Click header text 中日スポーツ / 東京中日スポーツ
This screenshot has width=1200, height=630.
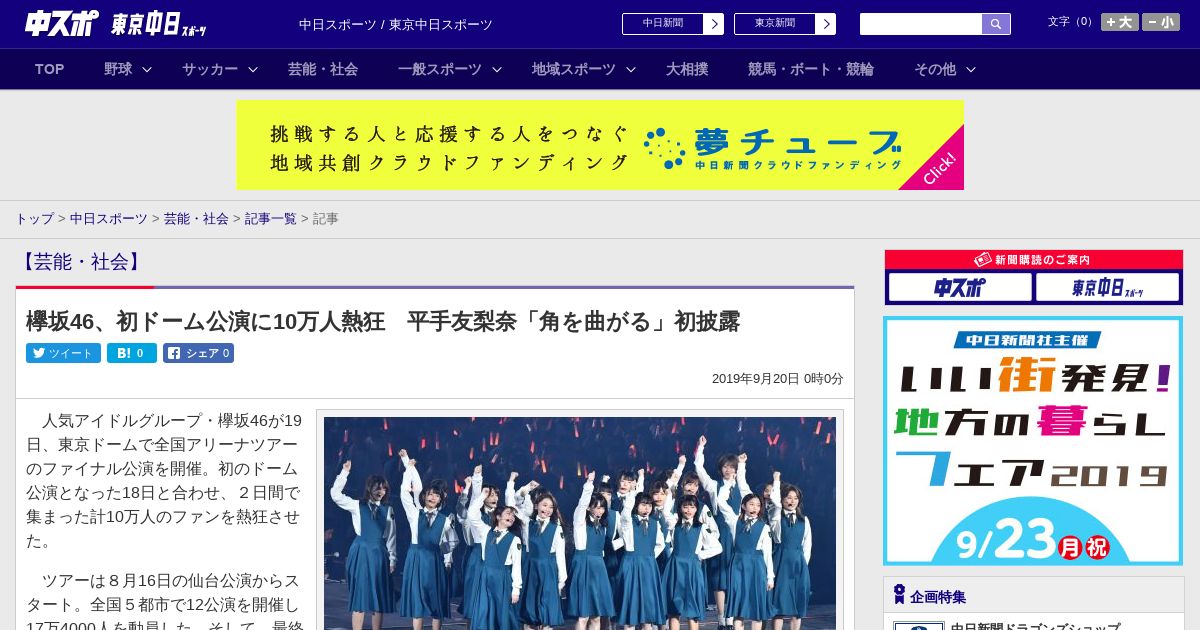point(396,24)
